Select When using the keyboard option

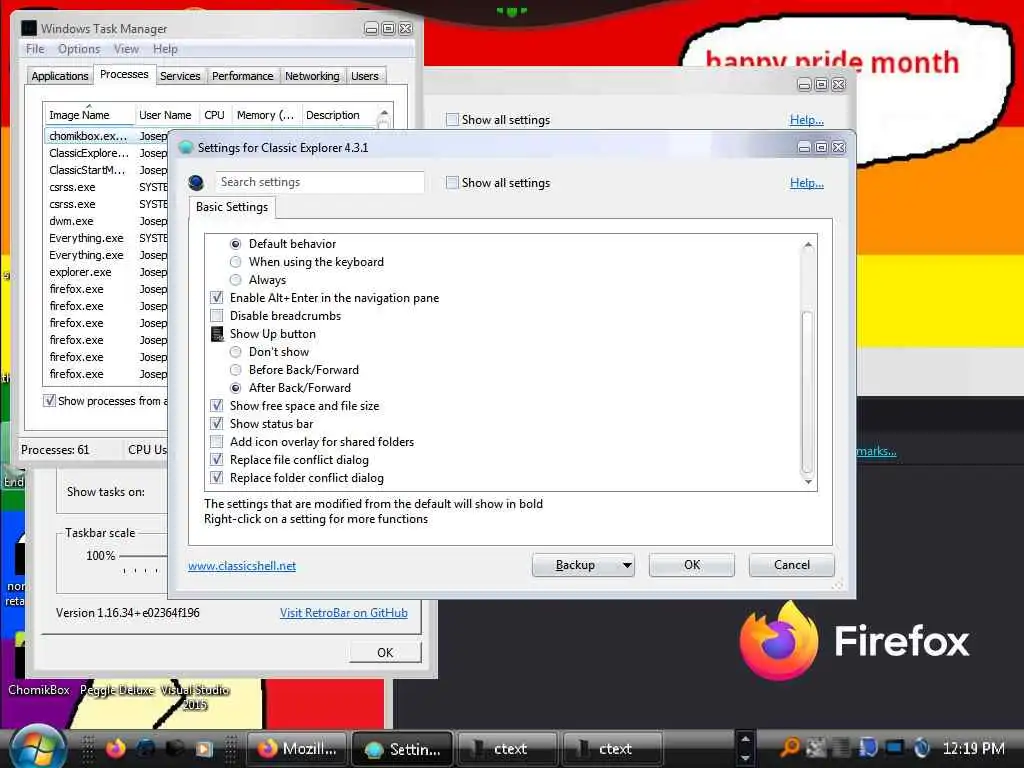click(x=236, y=262)
